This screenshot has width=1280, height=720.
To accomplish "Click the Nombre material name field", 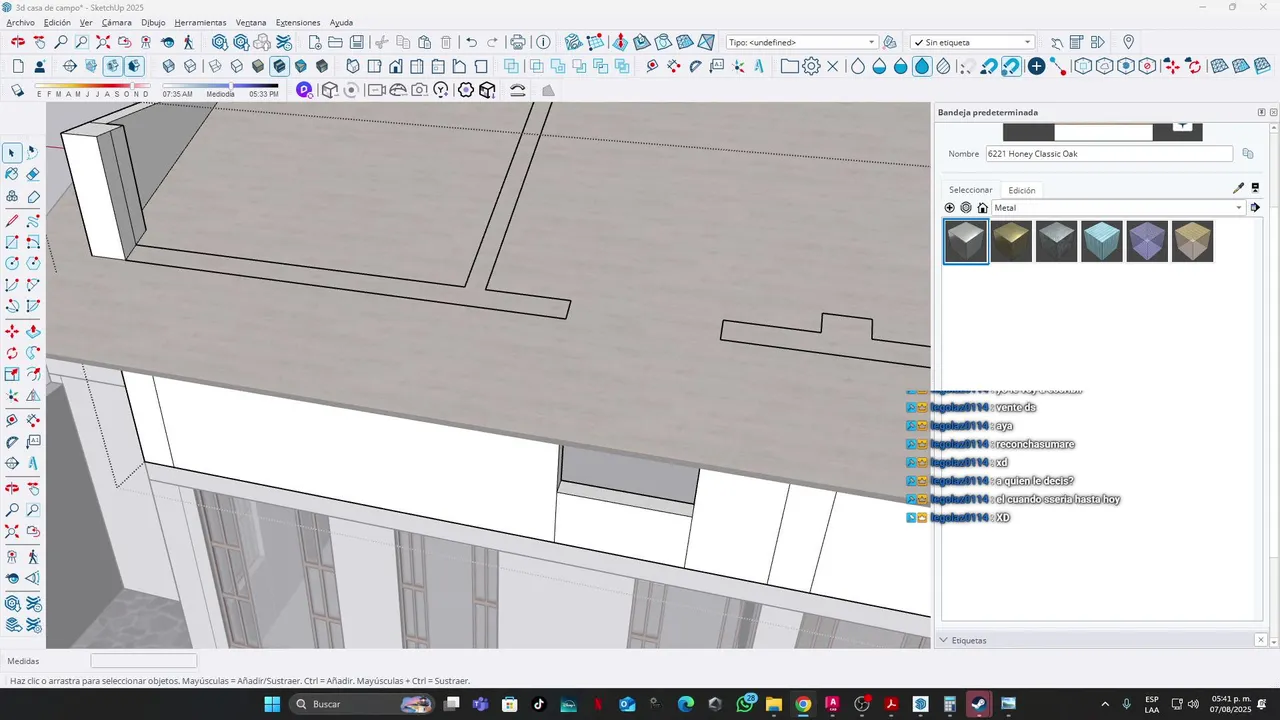I will (1109, 154).
